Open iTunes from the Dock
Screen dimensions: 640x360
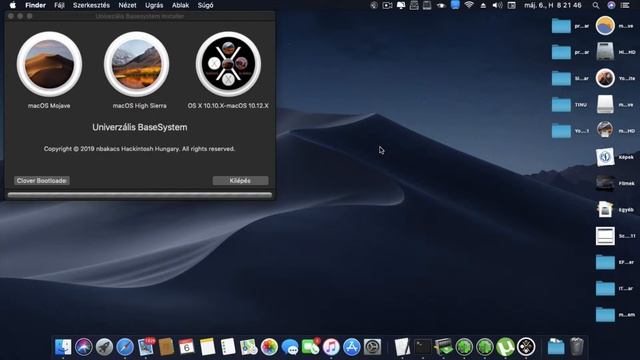331,347
